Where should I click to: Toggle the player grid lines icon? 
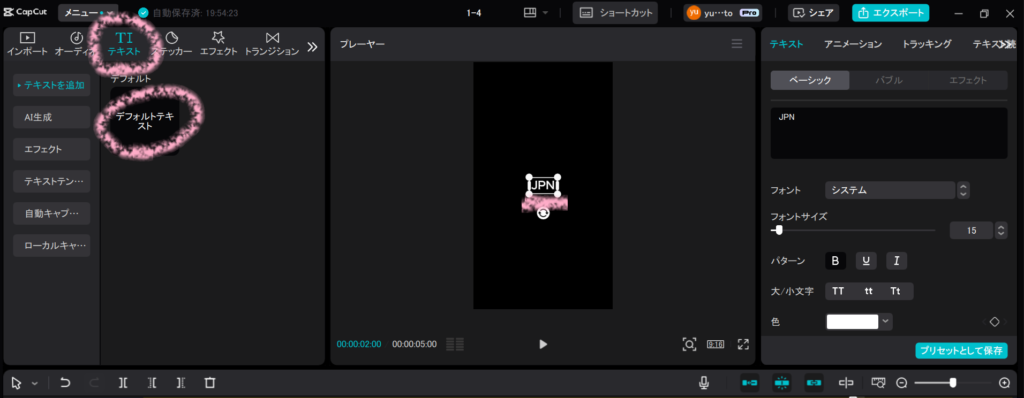click(455, 344)
